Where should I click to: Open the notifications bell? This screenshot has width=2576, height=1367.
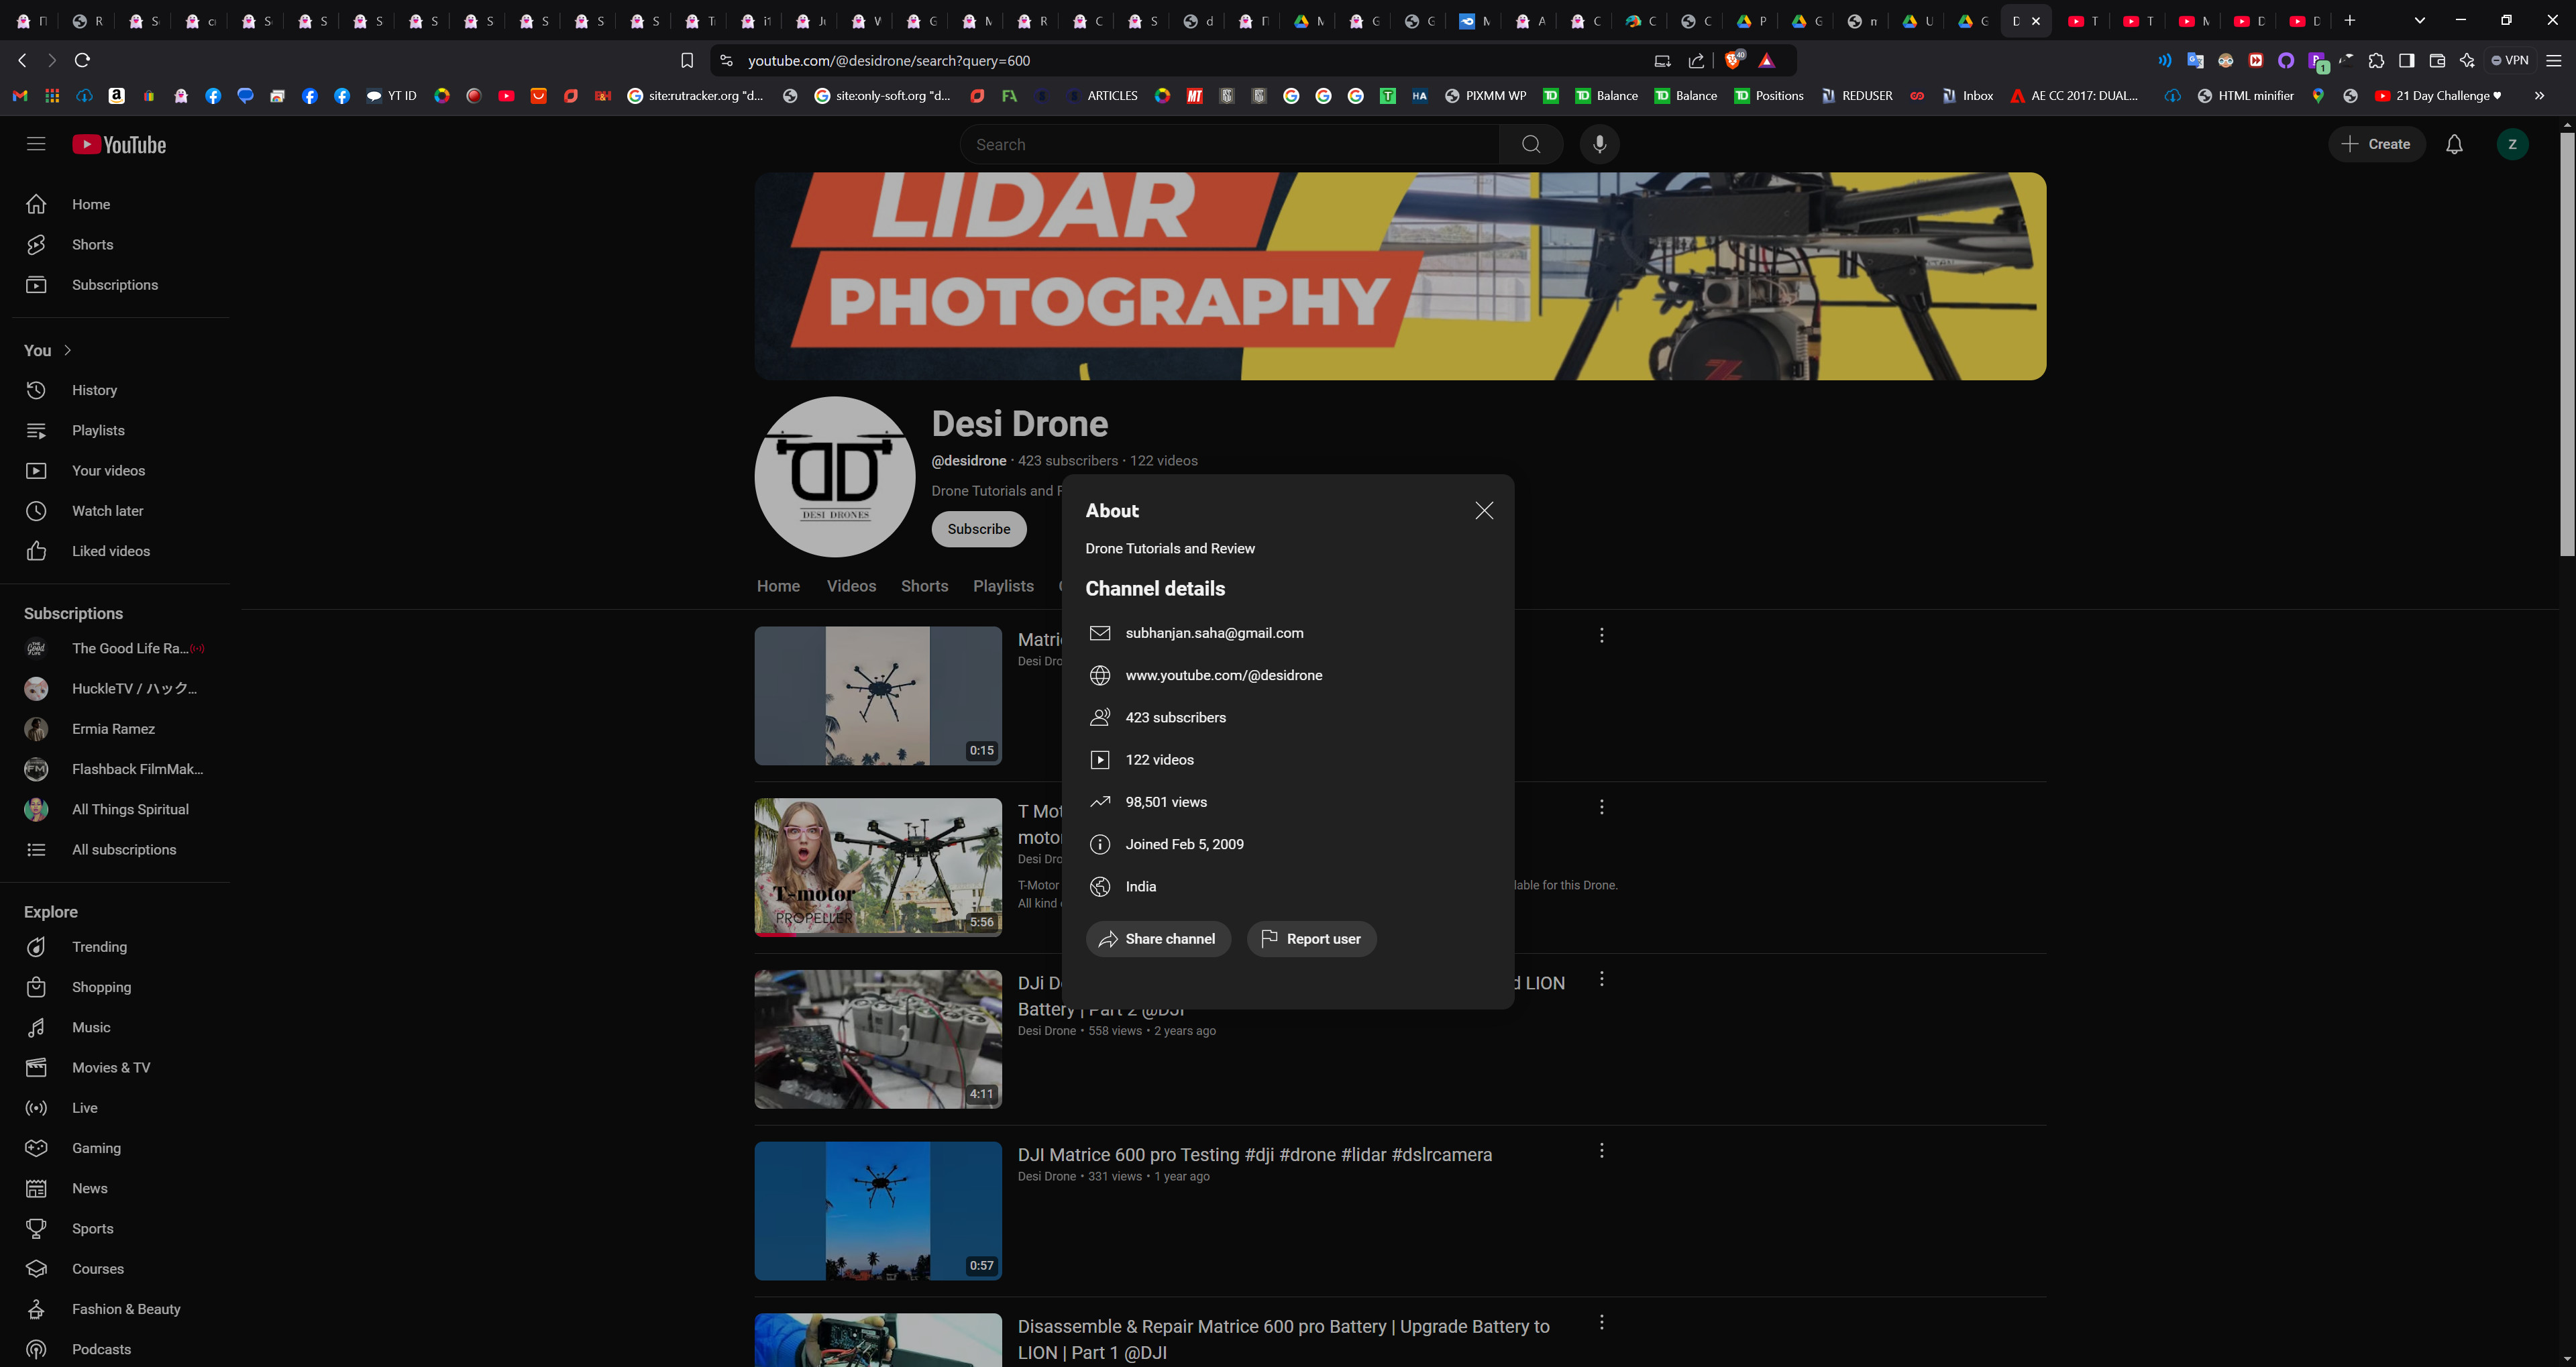point(2454,144)
